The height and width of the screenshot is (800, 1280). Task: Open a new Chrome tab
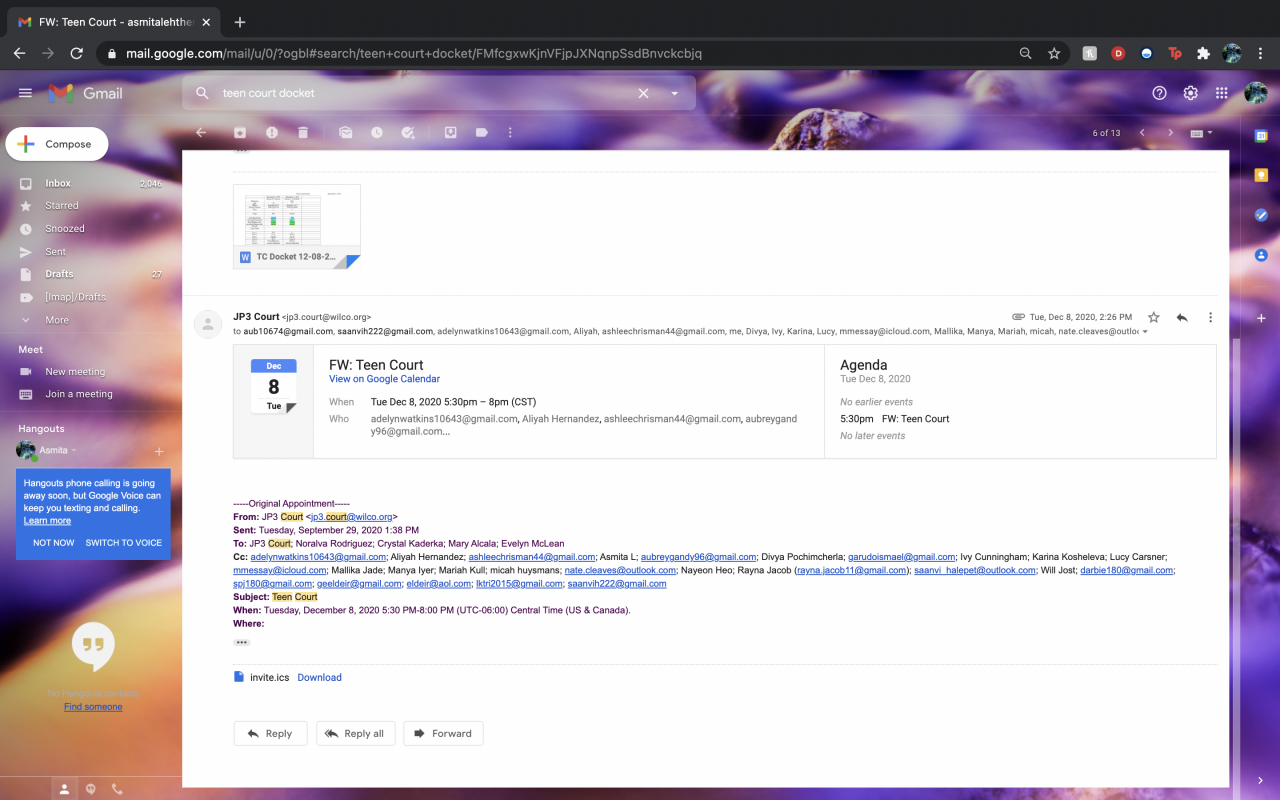click(x=240, y=22)
